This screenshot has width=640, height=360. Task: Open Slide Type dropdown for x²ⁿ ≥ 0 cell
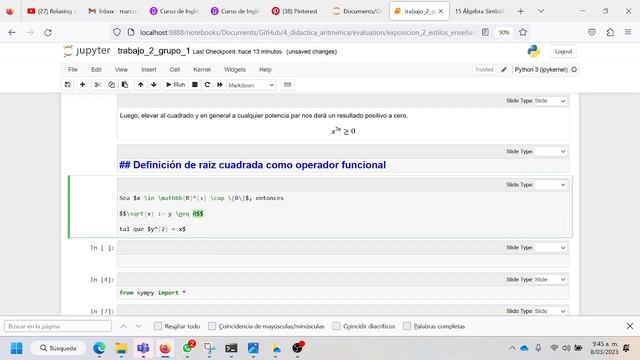551,101
